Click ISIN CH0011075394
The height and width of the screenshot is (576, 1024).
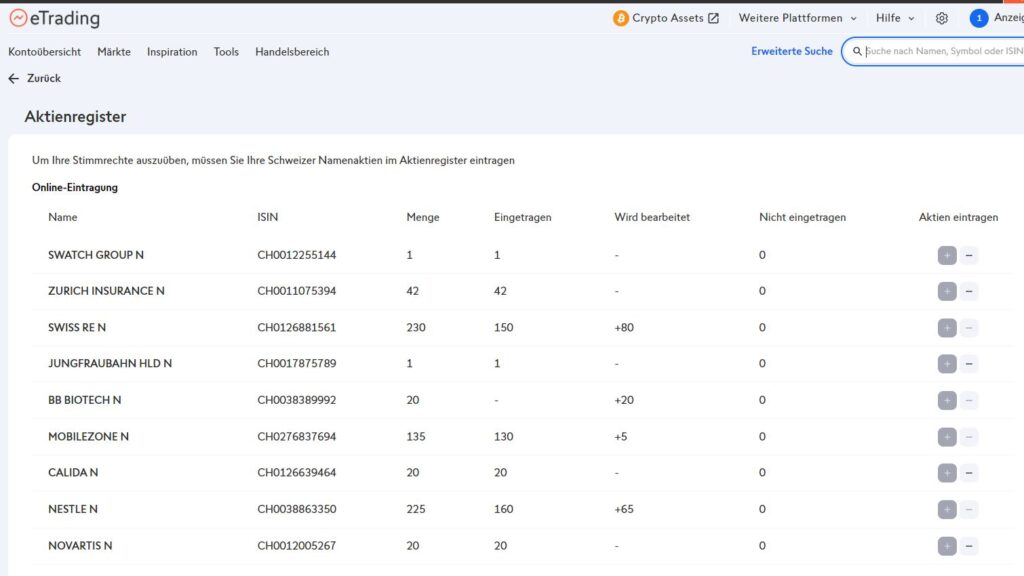pos(296,291)
